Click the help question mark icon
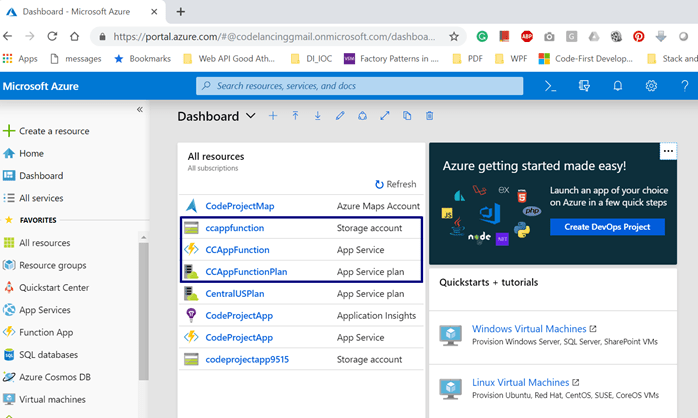This screenshot has height=418, width=698. pos(684,86)
